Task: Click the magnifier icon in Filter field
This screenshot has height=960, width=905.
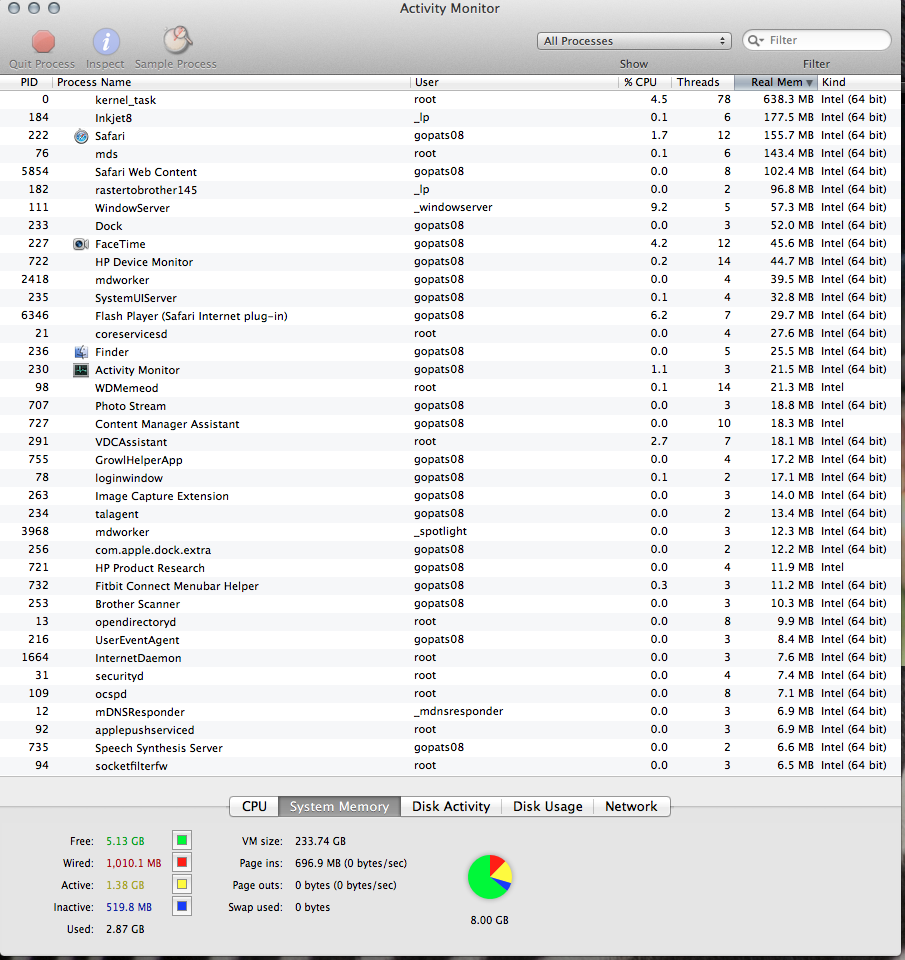Action: (756, 40)
